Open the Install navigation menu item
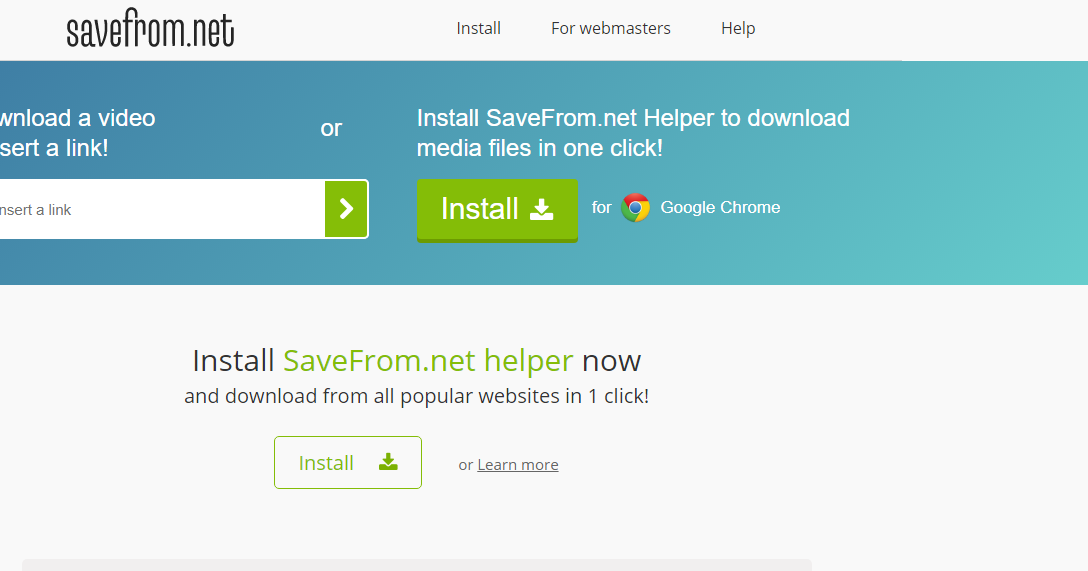Image resolution: width=1088 pixels, height=571 pixels. point(478,28)
